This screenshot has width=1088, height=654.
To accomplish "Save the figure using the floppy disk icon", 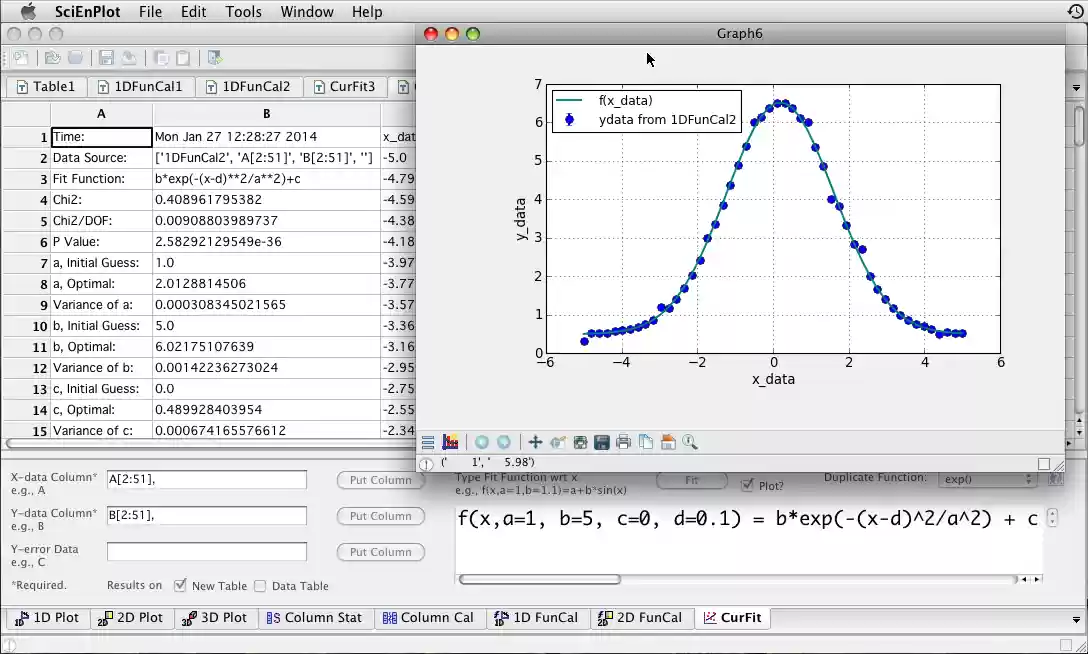I will 601,441.
